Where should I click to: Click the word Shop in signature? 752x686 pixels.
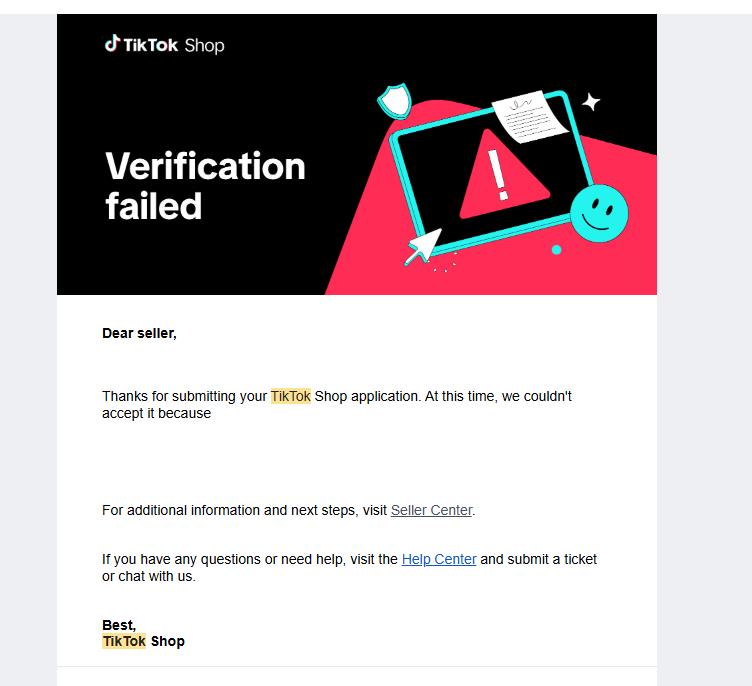click(167, 641)
